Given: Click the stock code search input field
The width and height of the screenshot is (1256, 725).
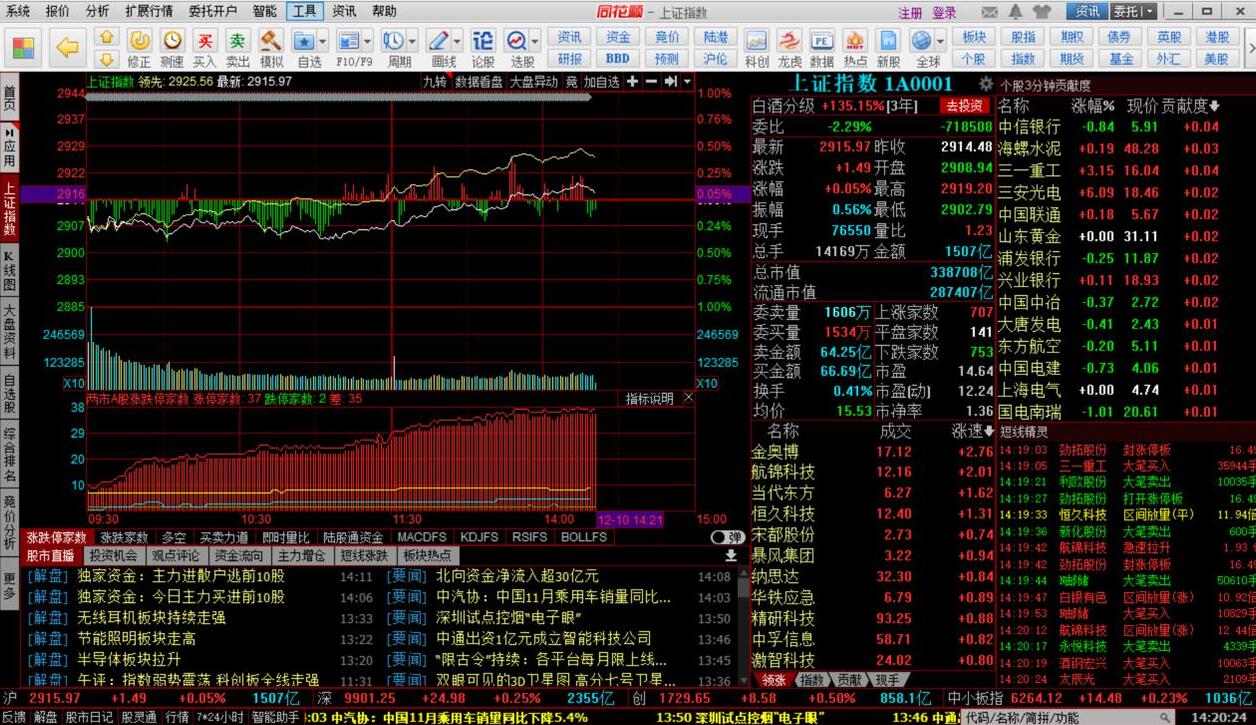Looking at the screenshot, I should coord(1060,717).
